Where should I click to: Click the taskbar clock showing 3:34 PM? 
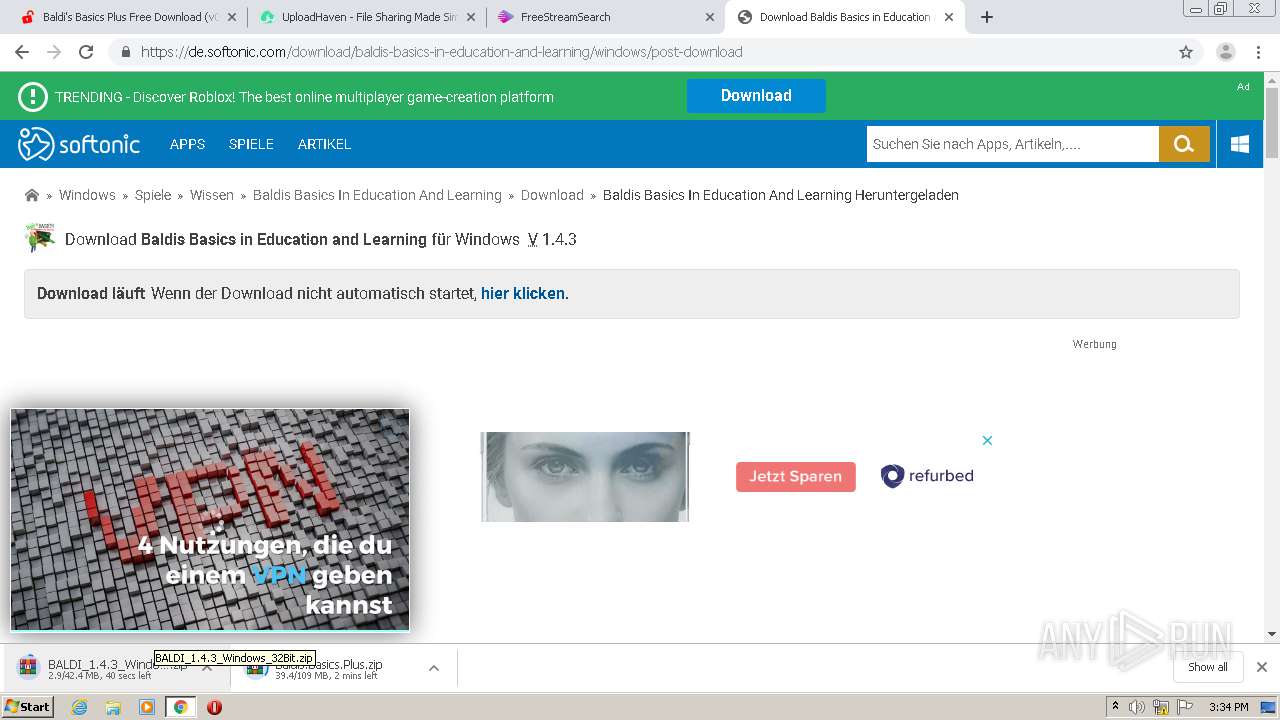tap(1228, 707)
